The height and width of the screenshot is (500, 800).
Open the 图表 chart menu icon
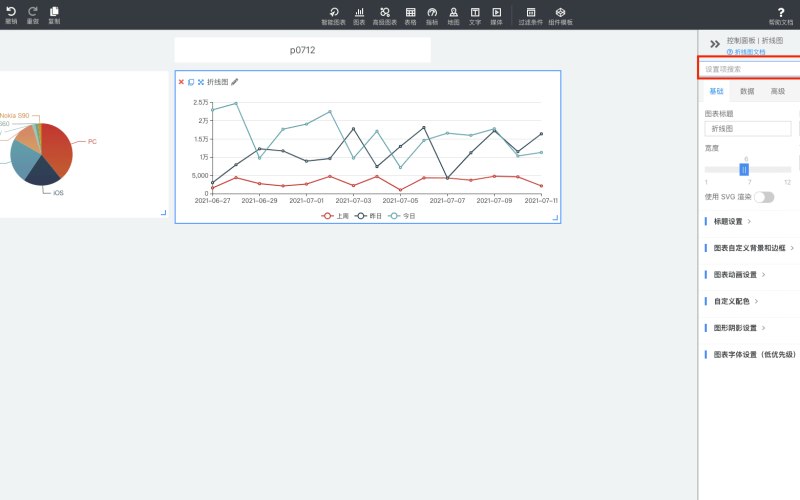359,16
